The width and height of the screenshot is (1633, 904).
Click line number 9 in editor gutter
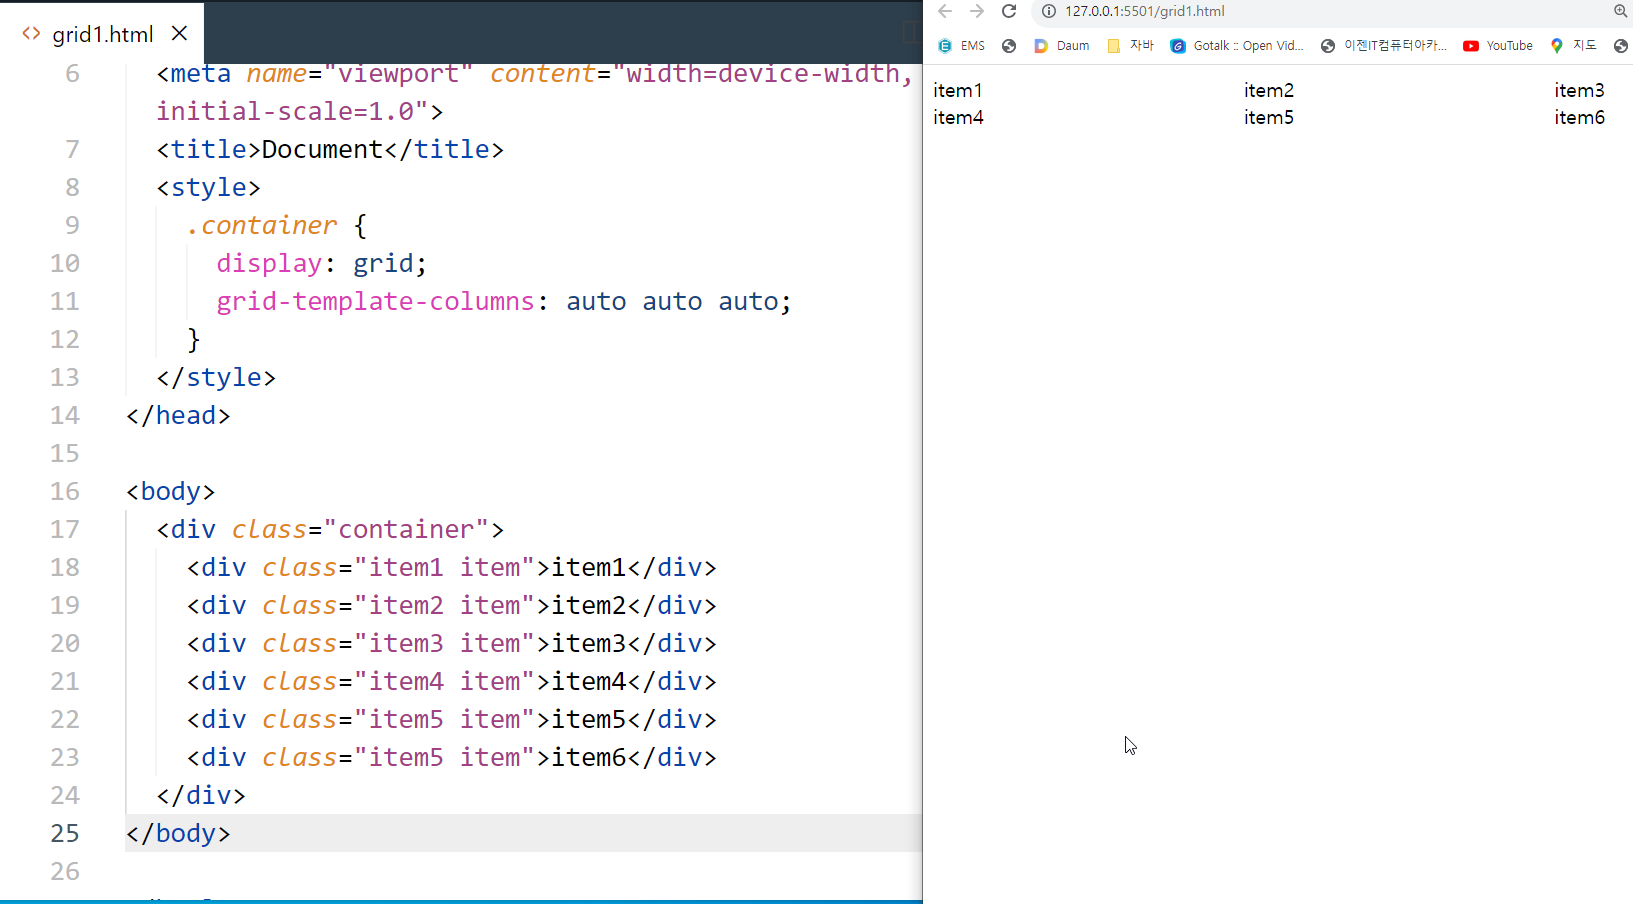click(72, 225)
